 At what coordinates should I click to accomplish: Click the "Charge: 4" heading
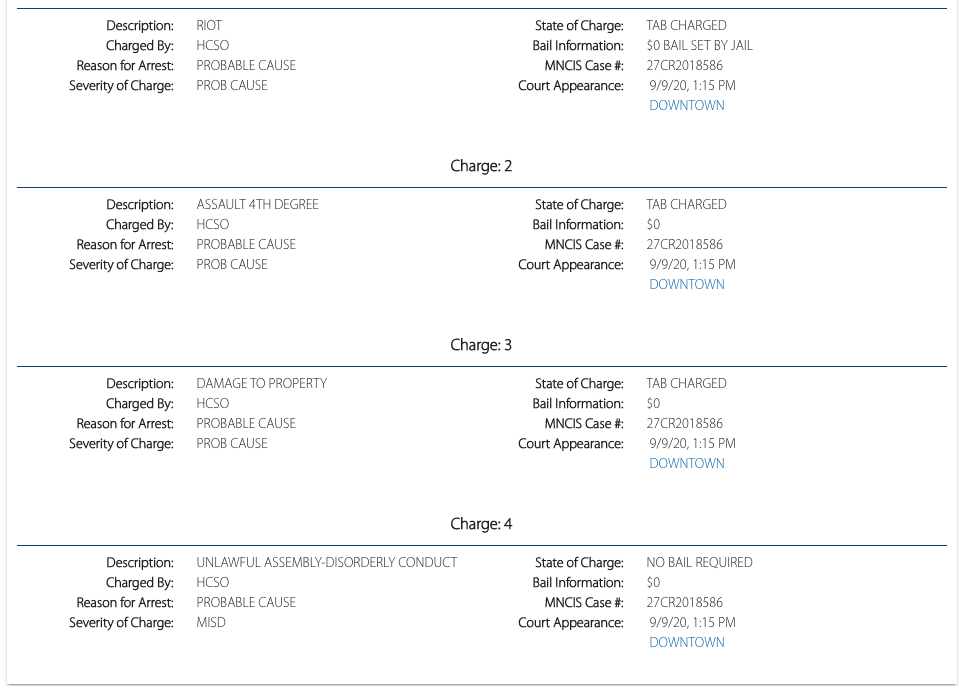481,524
